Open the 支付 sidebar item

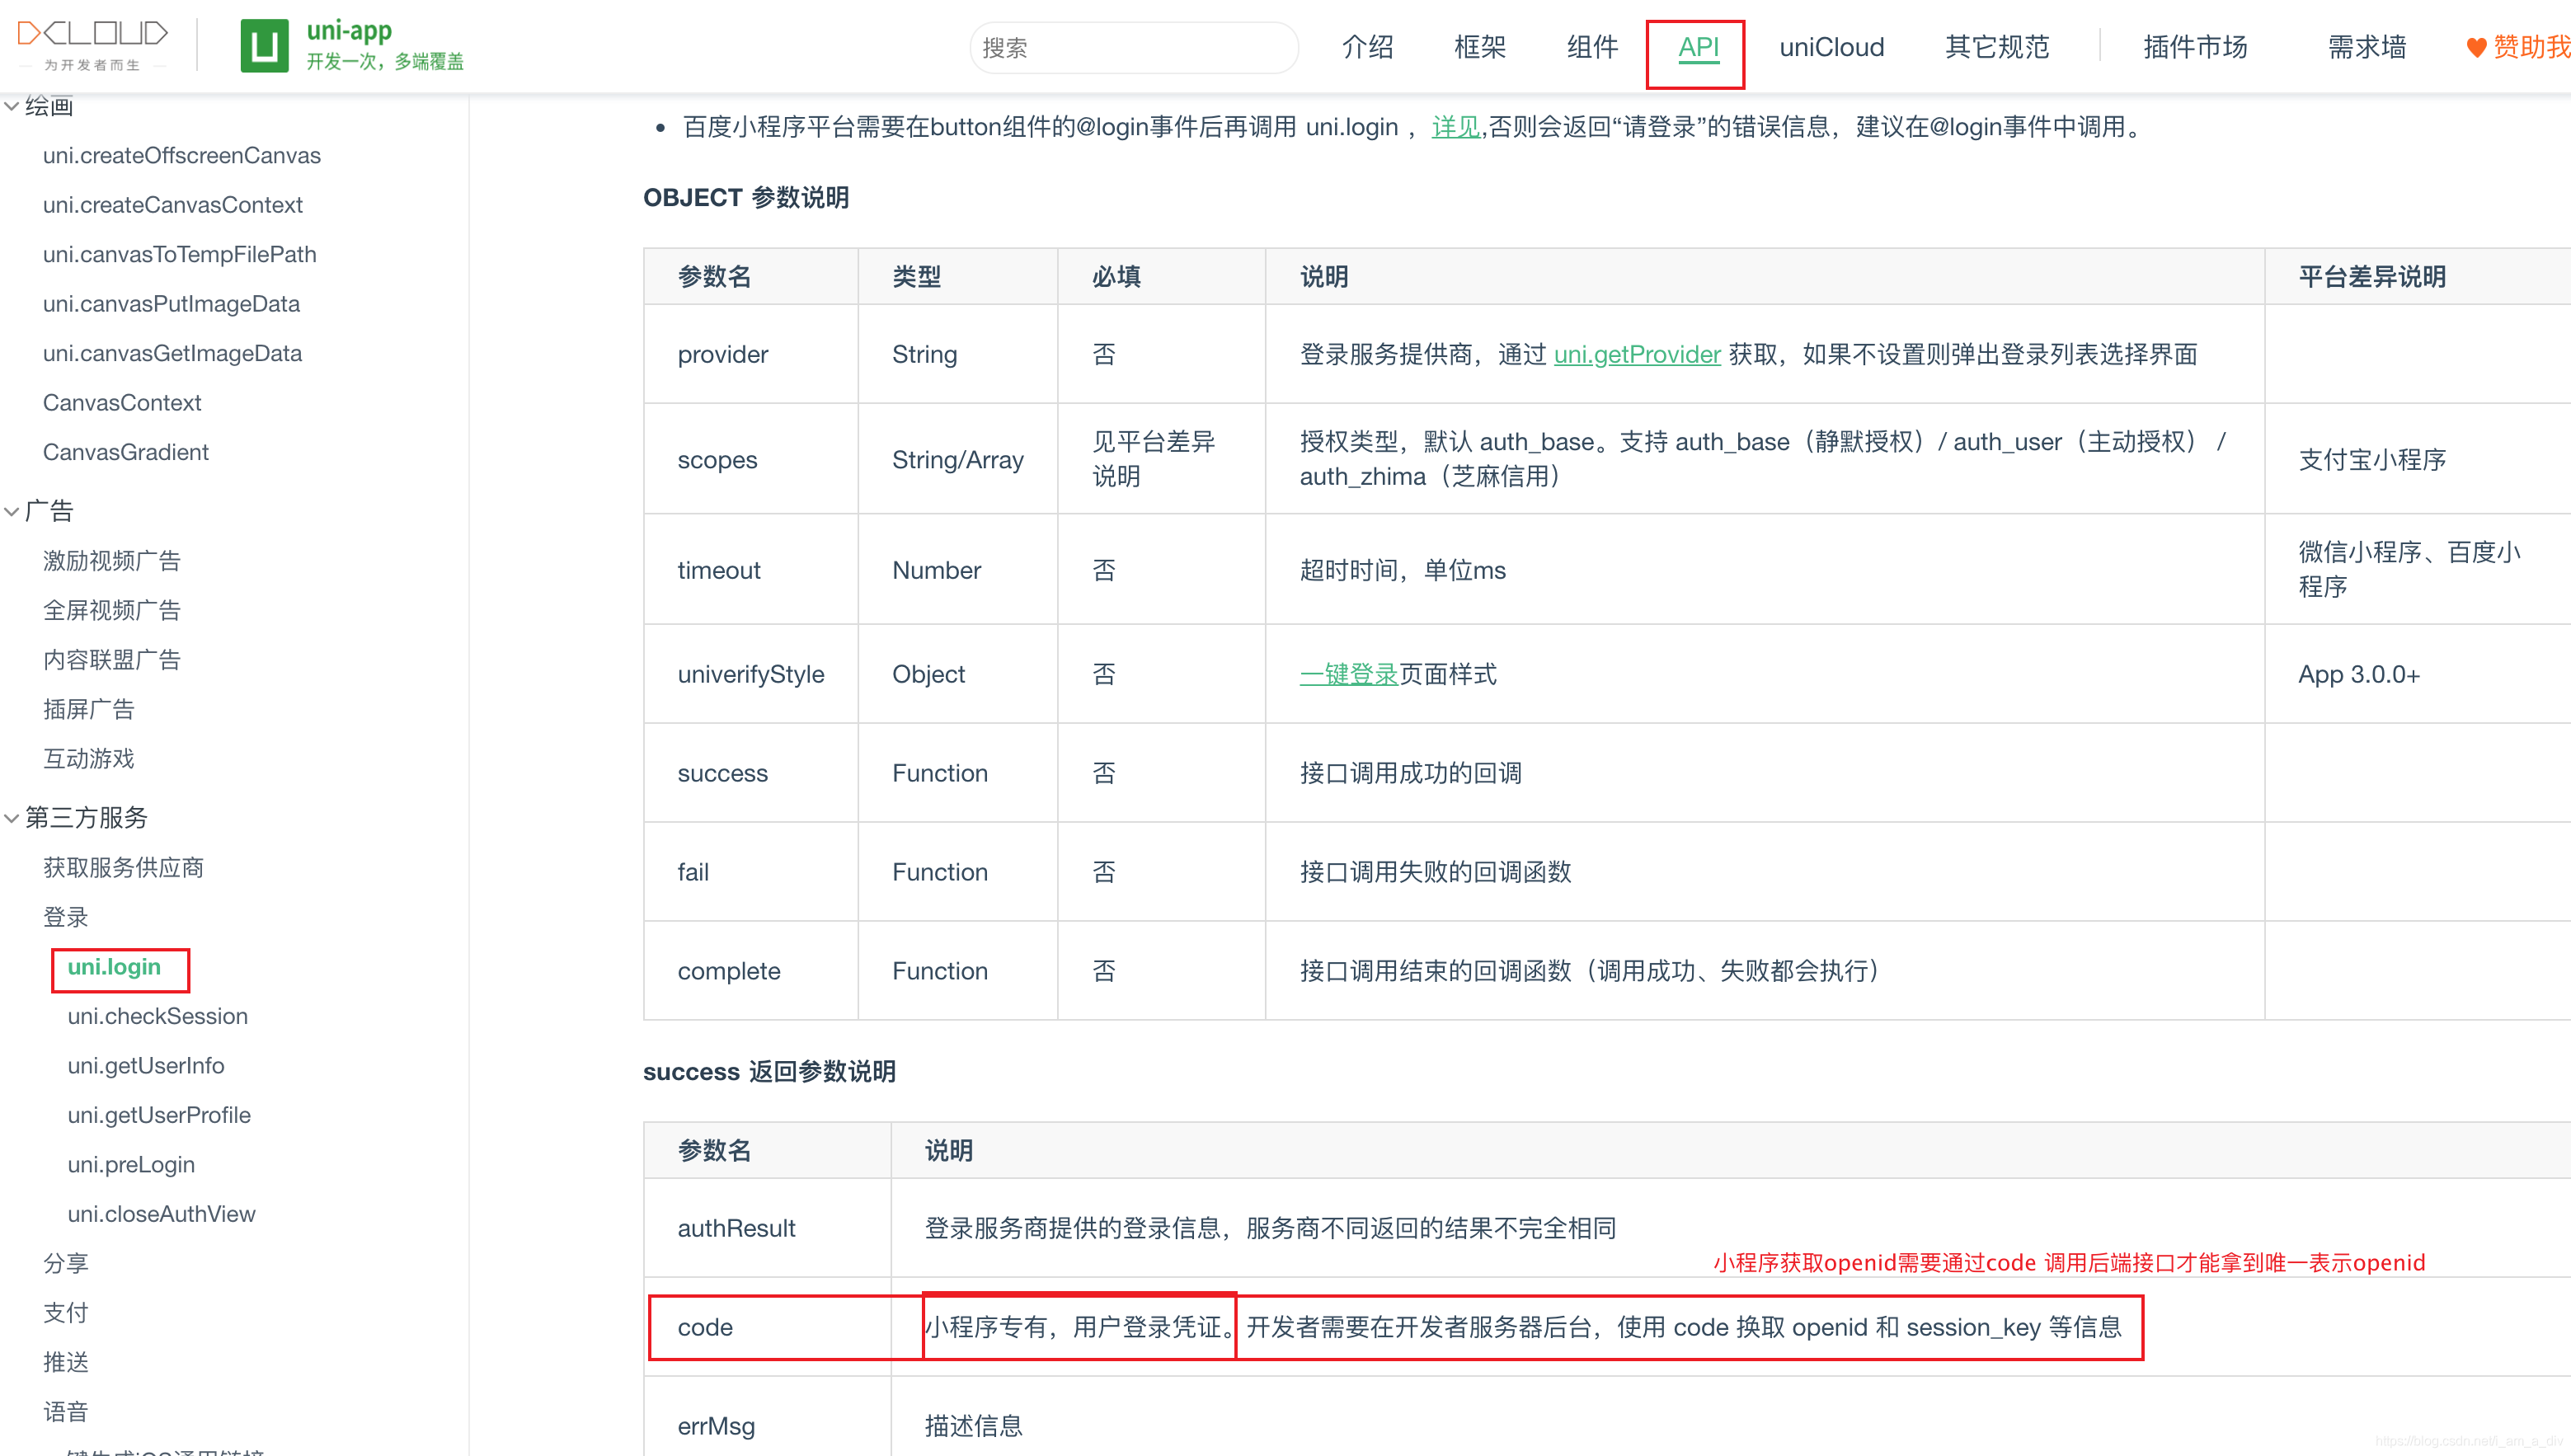[x=65, y=1313]
